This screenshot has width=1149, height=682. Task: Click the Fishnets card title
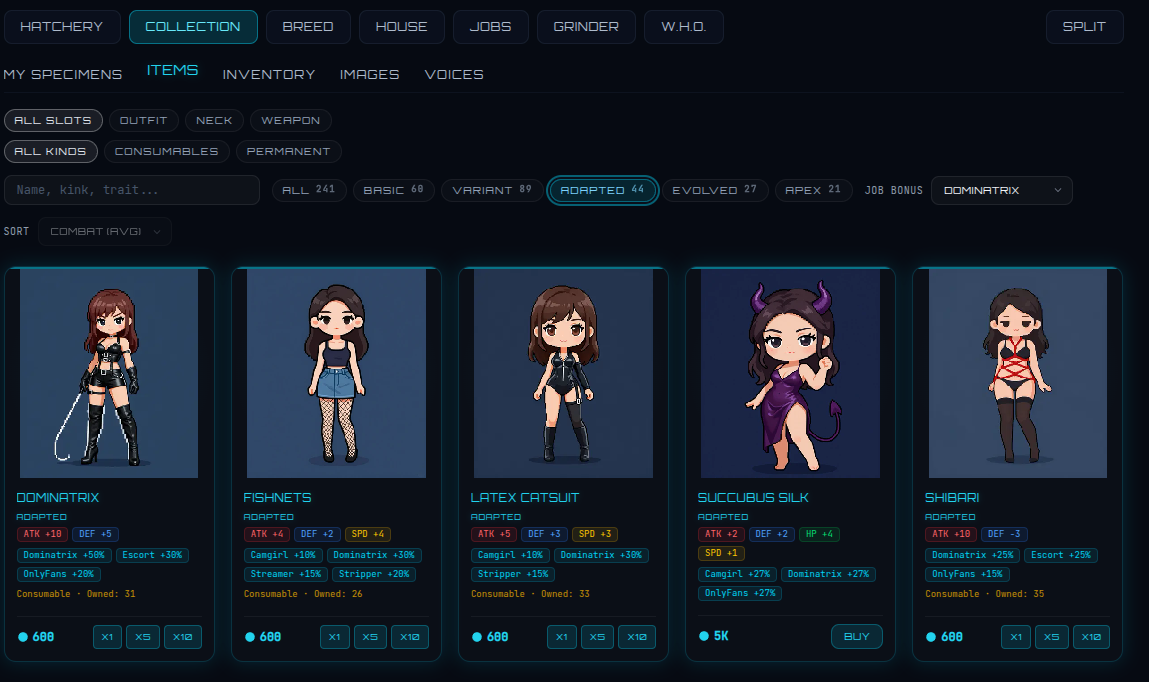277,497
